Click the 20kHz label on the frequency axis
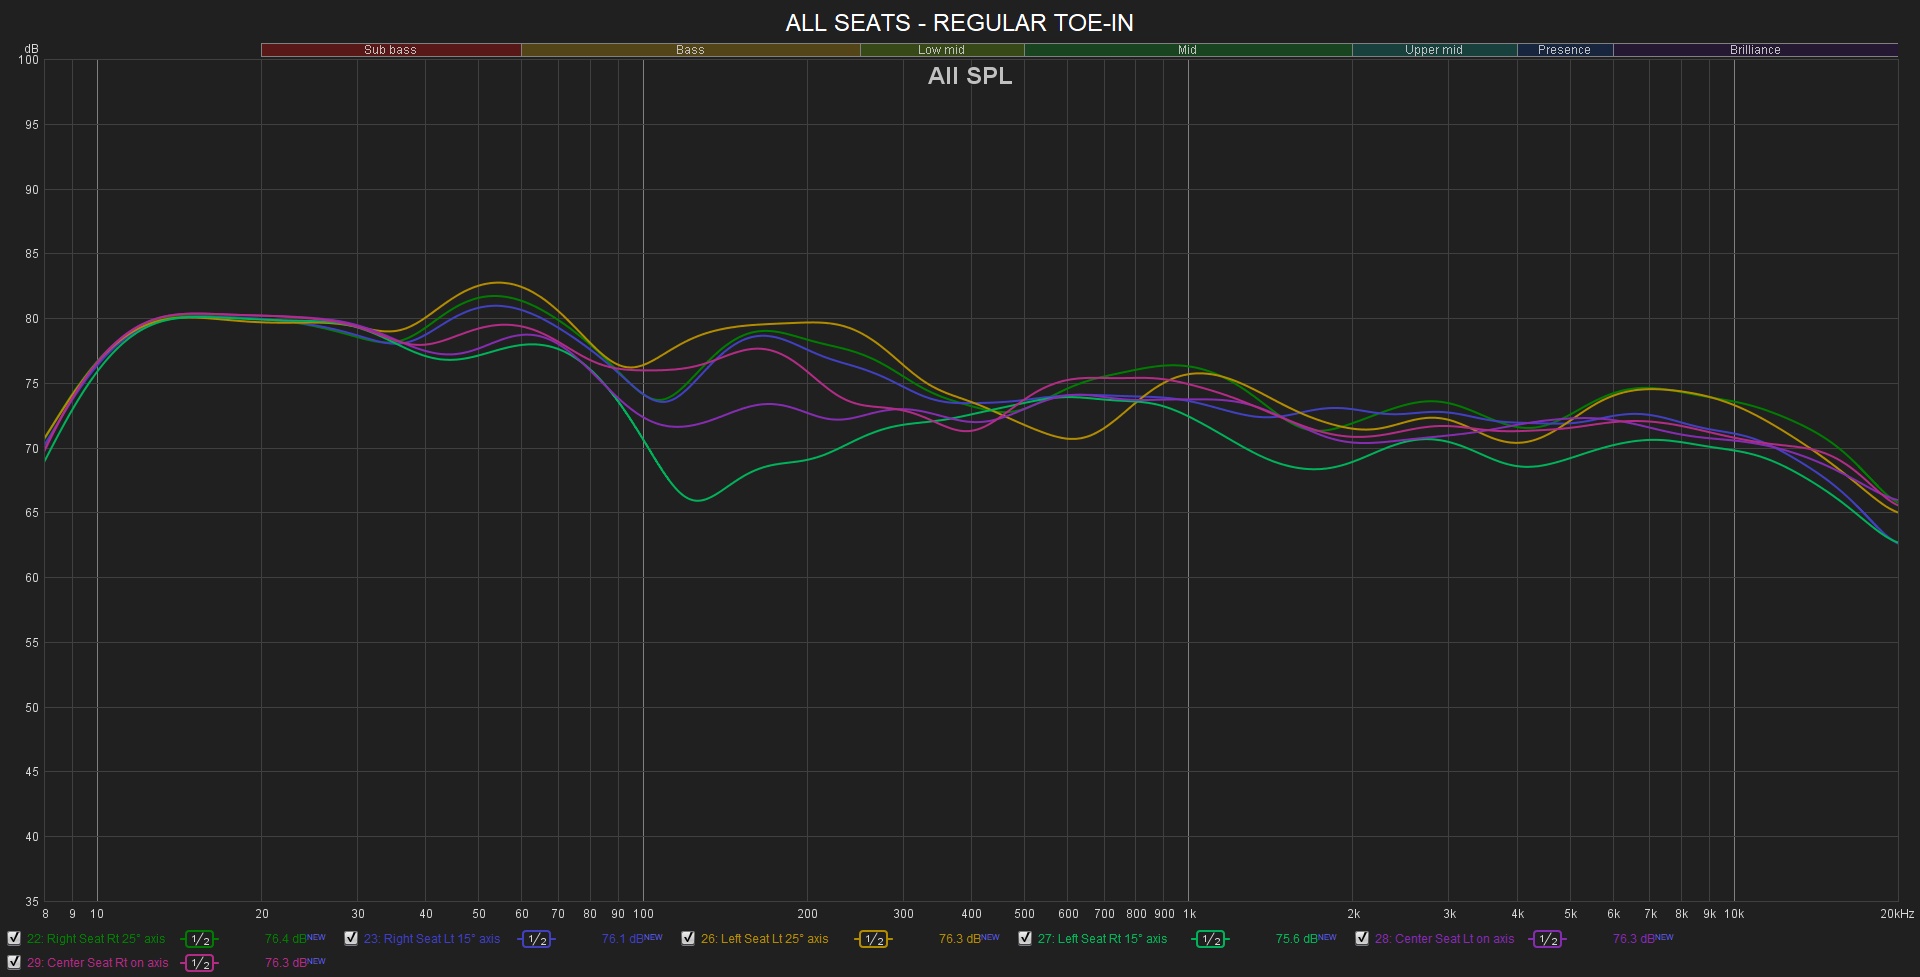Image resolution: width=1920 pixels, height=977 pixels. point(1896,914)
